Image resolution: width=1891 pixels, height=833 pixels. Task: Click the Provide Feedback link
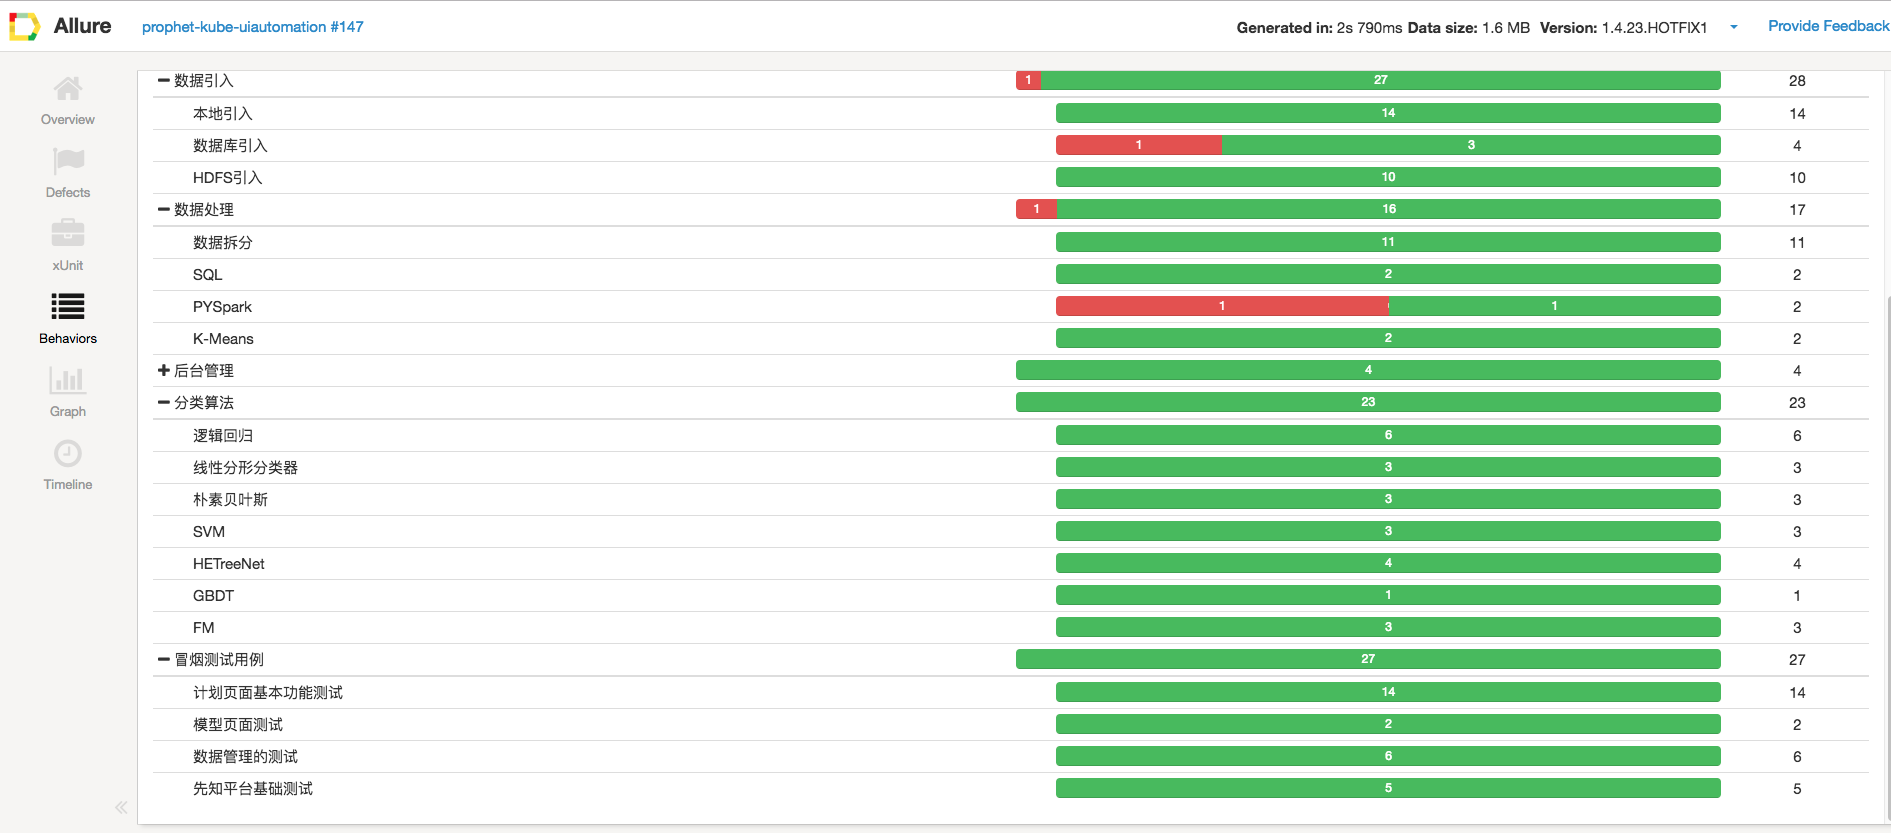pyautogui.click(x=1828, y=26)
